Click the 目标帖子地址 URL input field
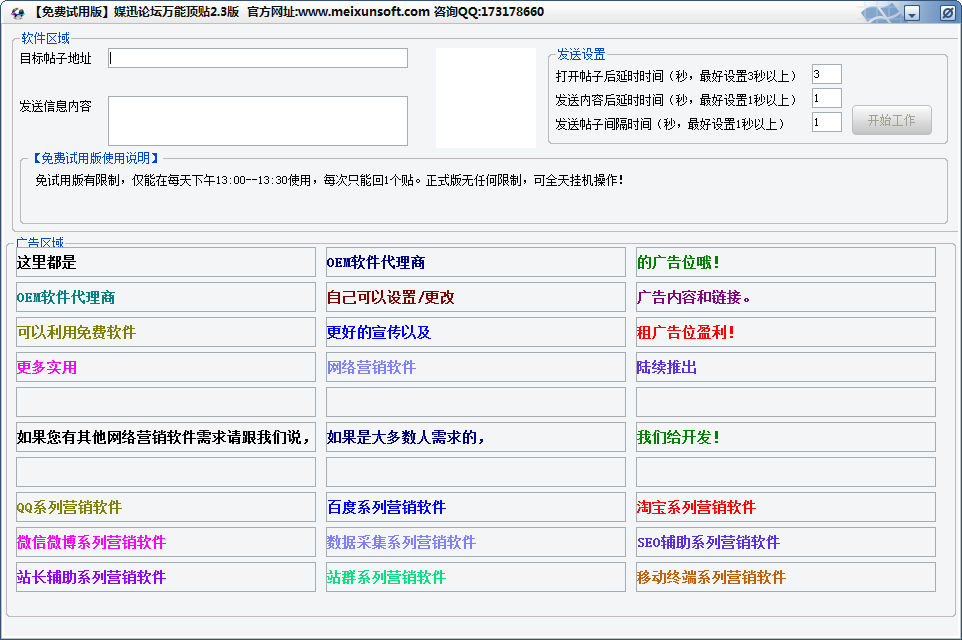962x640 pixels. point(257,58)
